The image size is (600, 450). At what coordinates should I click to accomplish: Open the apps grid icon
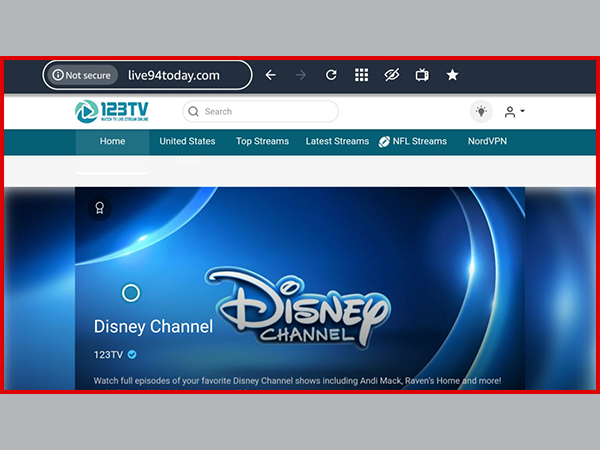[361, 75]
